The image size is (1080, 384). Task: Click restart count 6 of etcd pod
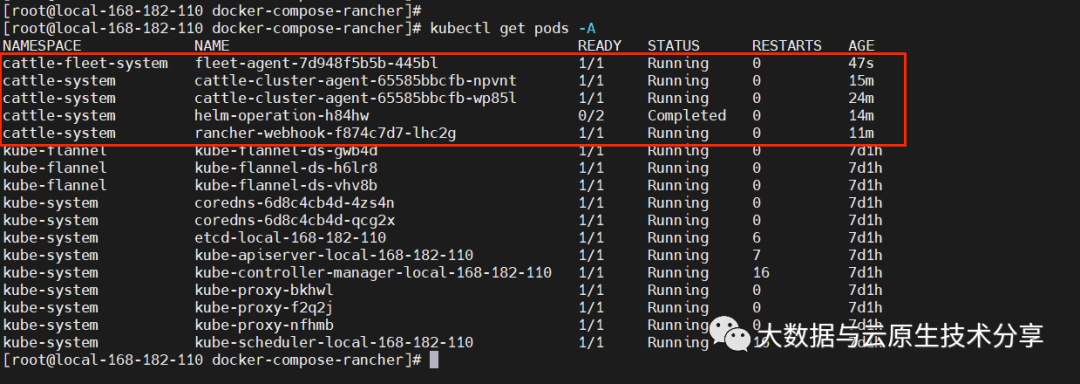pyautogui.click(x=756, y=238)
